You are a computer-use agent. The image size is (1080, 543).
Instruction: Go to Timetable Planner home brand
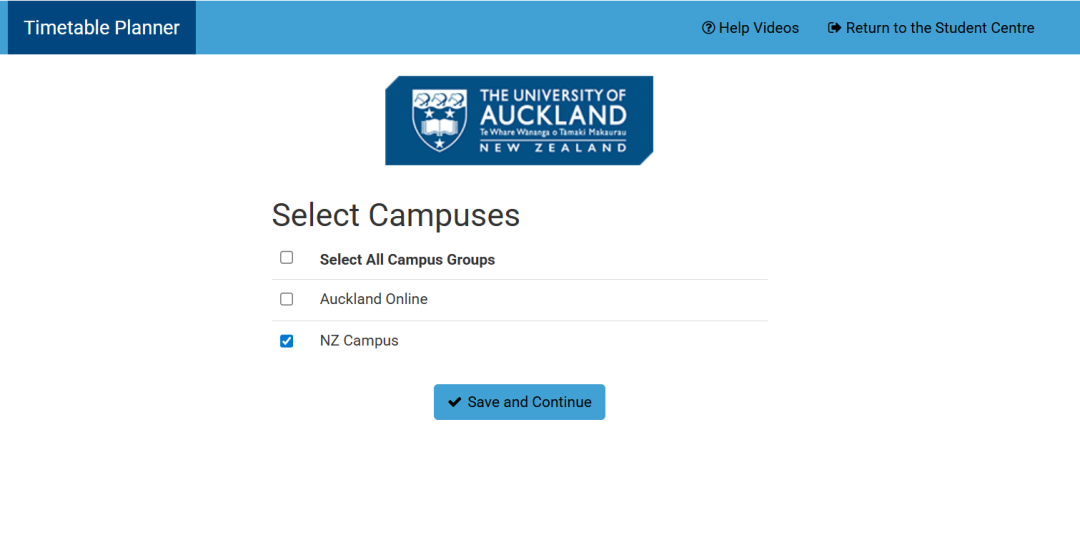coord(102,28)
